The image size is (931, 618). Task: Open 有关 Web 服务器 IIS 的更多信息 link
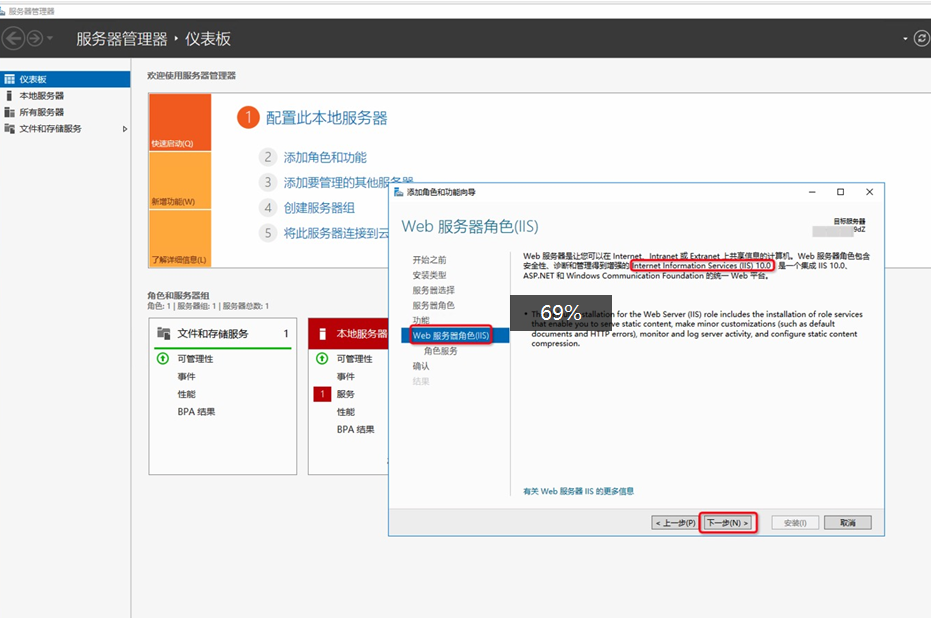coord(578,491)
